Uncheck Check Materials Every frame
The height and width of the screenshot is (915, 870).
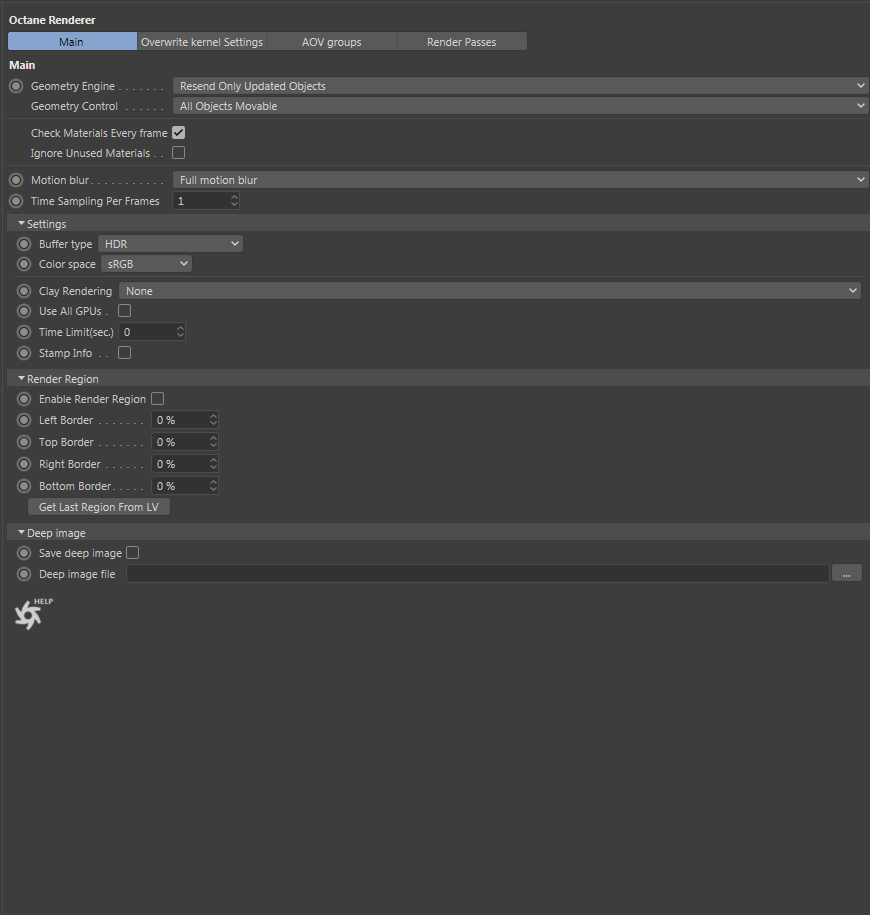point(179,133)
